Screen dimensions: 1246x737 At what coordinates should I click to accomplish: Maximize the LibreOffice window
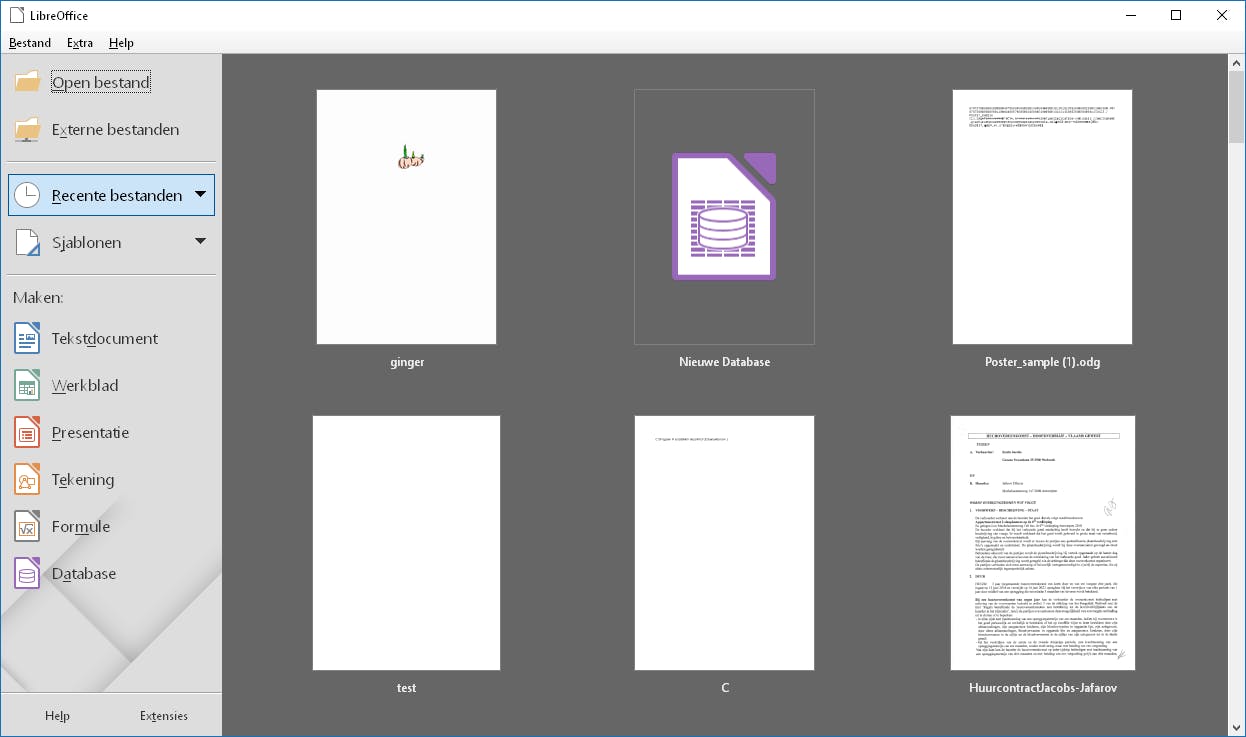1176,15
